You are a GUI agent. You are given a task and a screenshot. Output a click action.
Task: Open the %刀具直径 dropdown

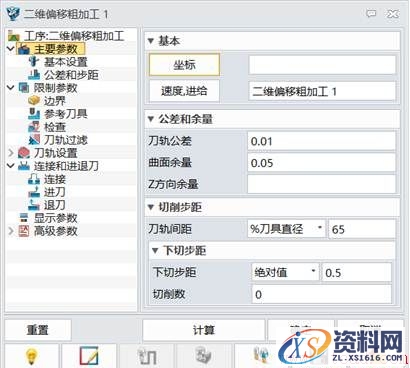tap(287, 229)
